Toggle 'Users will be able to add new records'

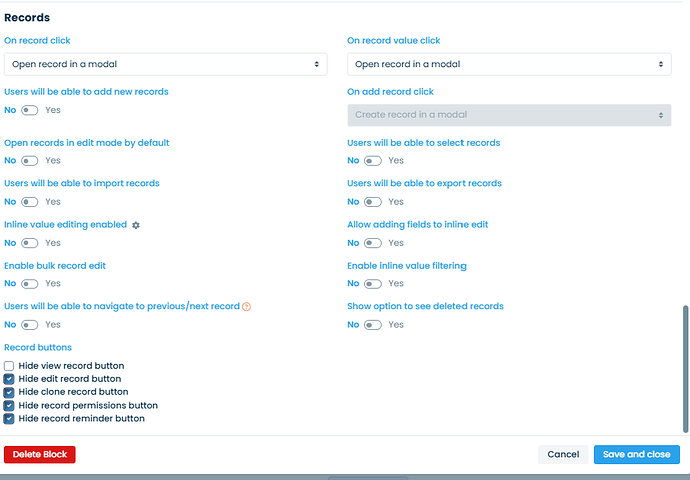30,110
